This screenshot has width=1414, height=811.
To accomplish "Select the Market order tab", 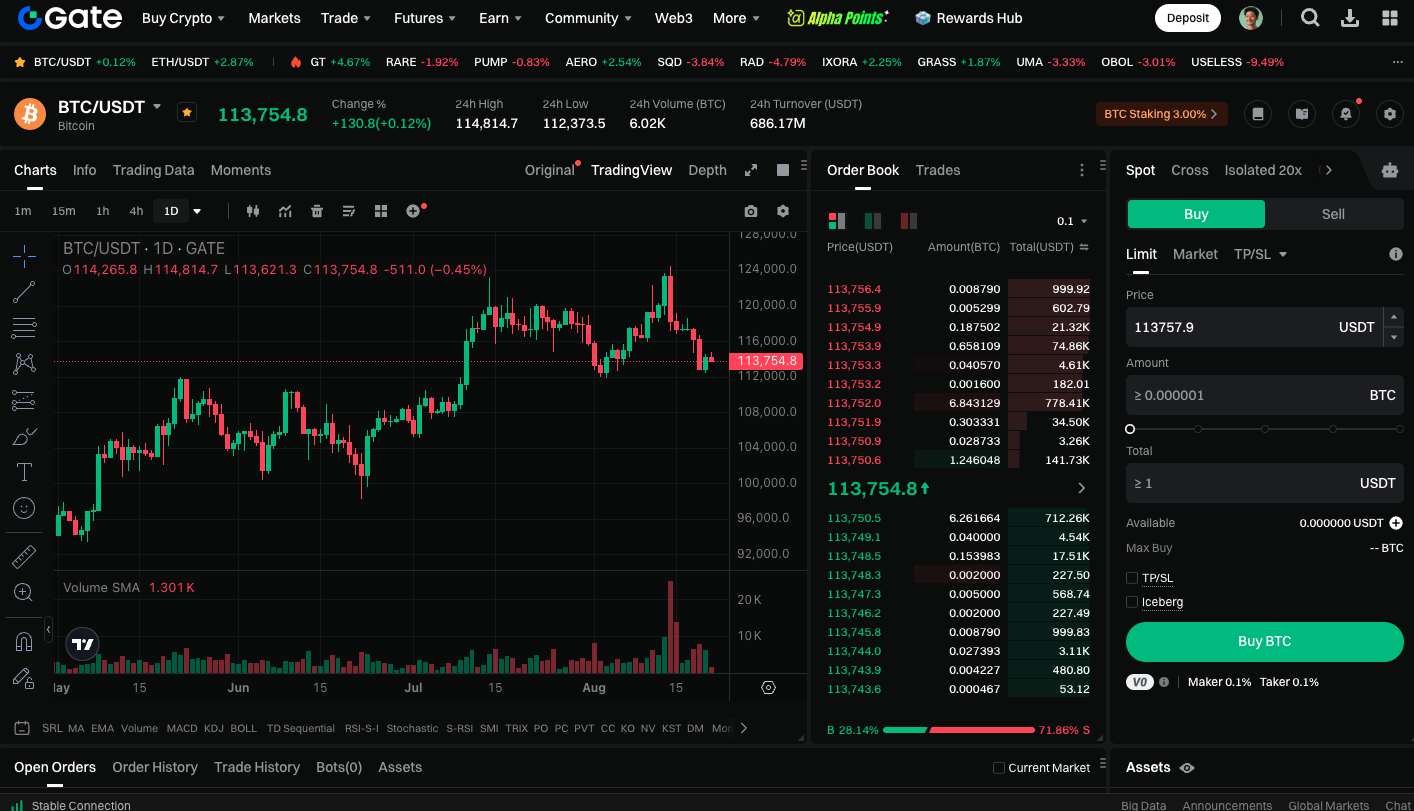I will coord(1195,254).
